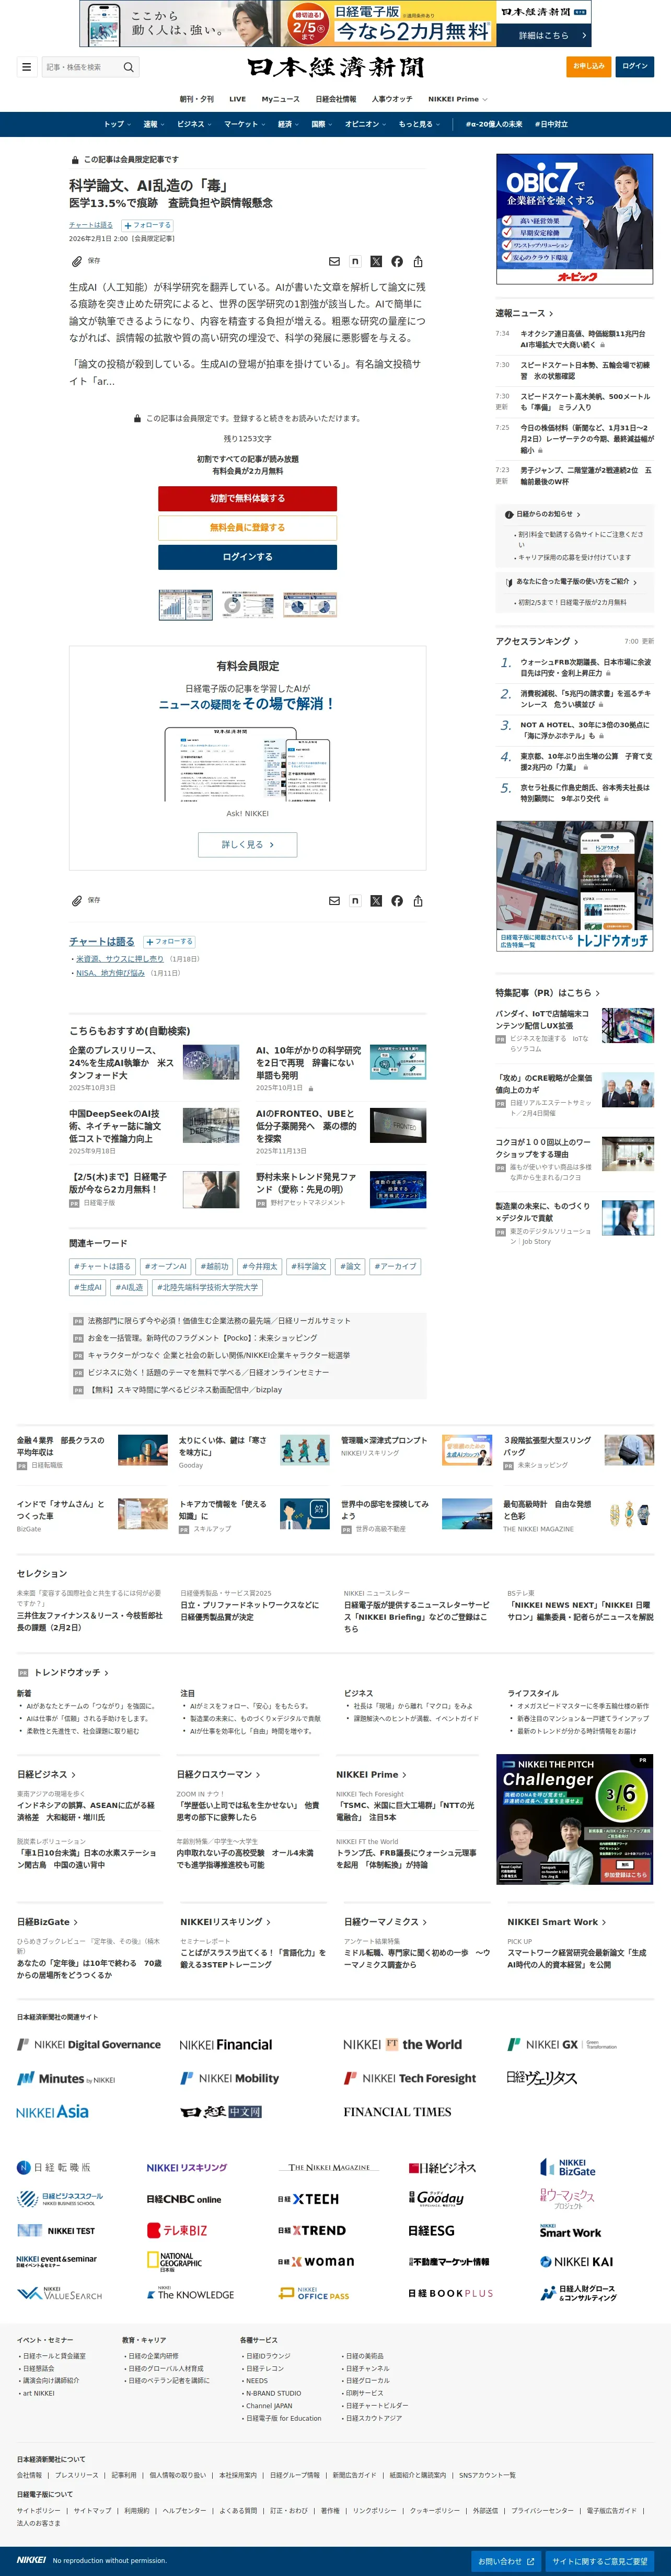The image size is (671, 2576).
Task: Expand the 国際 nav dropdown
Action: pos(322,124)
